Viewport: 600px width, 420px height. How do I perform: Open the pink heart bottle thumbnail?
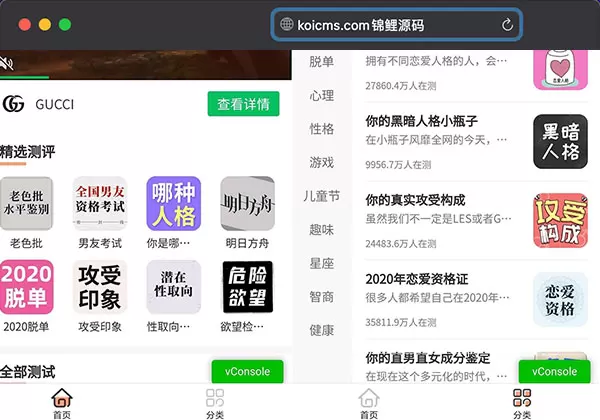[x=560, y=70]
